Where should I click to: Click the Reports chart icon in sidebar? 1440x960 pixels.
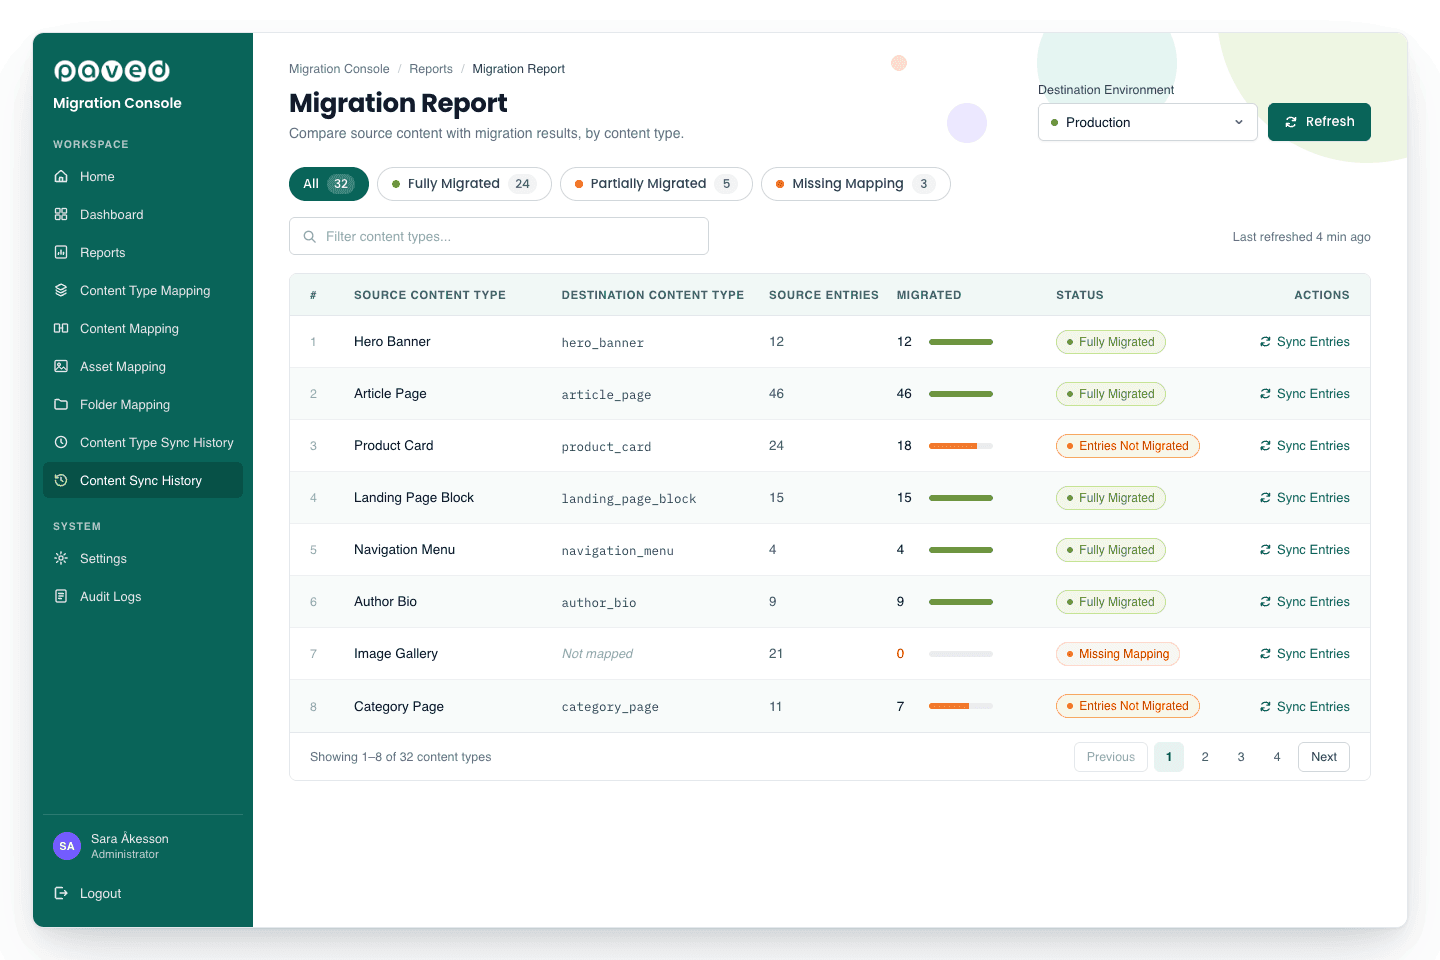tap(61, 253)
